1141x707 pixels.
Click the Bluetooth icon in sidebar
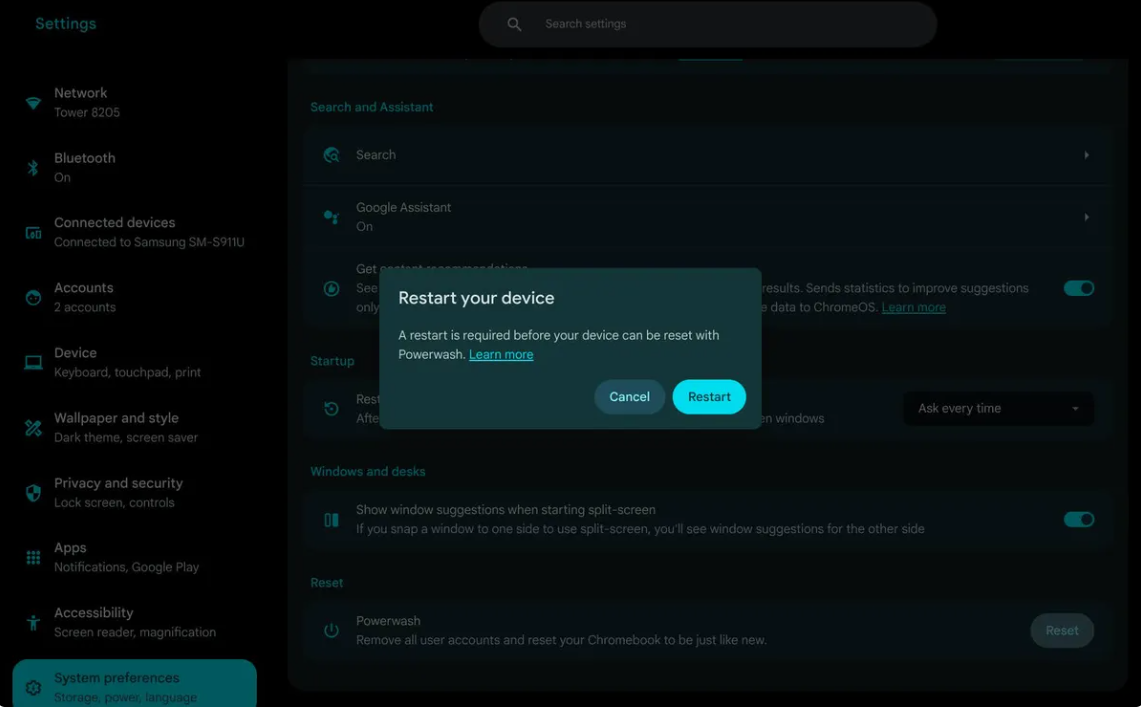[x=33, y=168]
